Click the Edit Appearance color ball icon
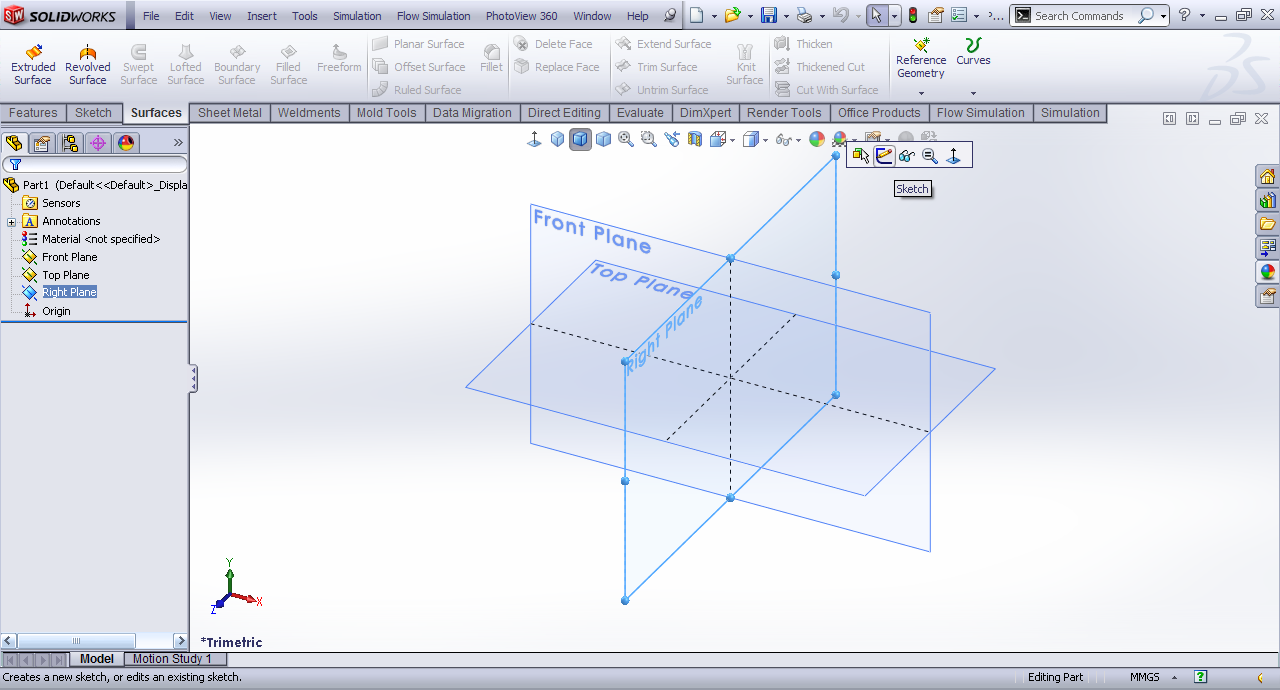 pos(817,140)
